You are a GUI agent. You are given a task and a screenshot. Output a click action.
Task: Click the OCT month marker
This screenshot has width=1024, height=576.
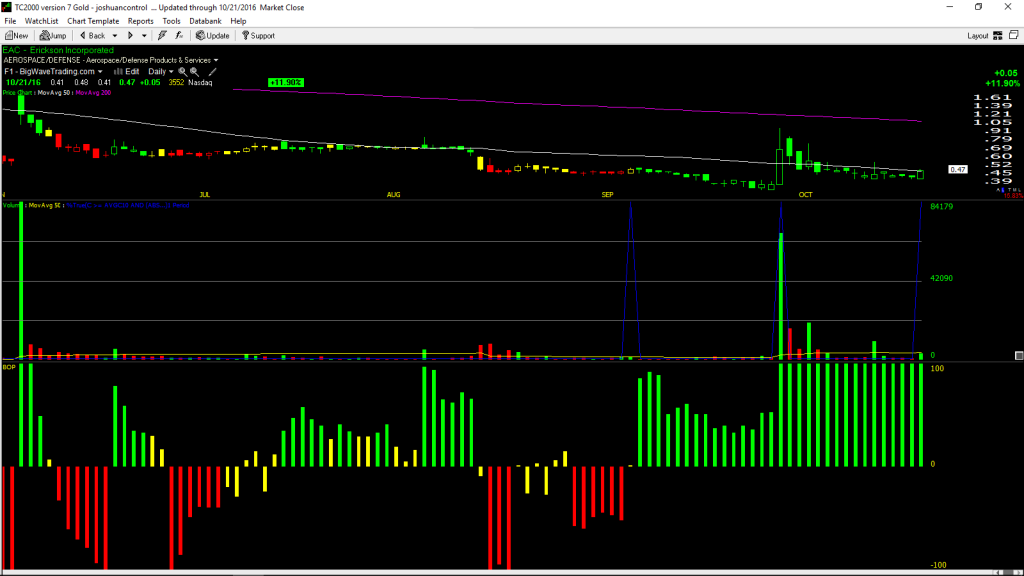tap(805, 195)
